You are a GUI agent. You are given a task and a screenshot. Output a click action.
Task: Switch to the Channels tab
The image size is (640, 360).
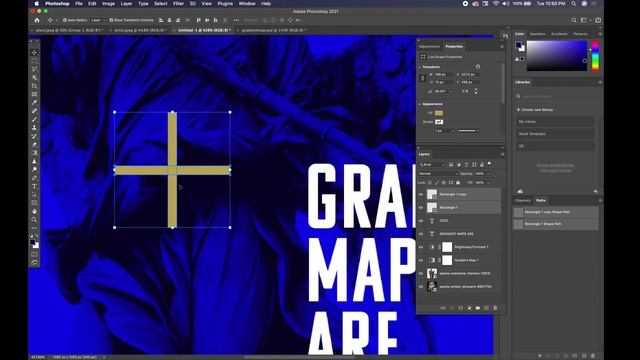point(522,200)
